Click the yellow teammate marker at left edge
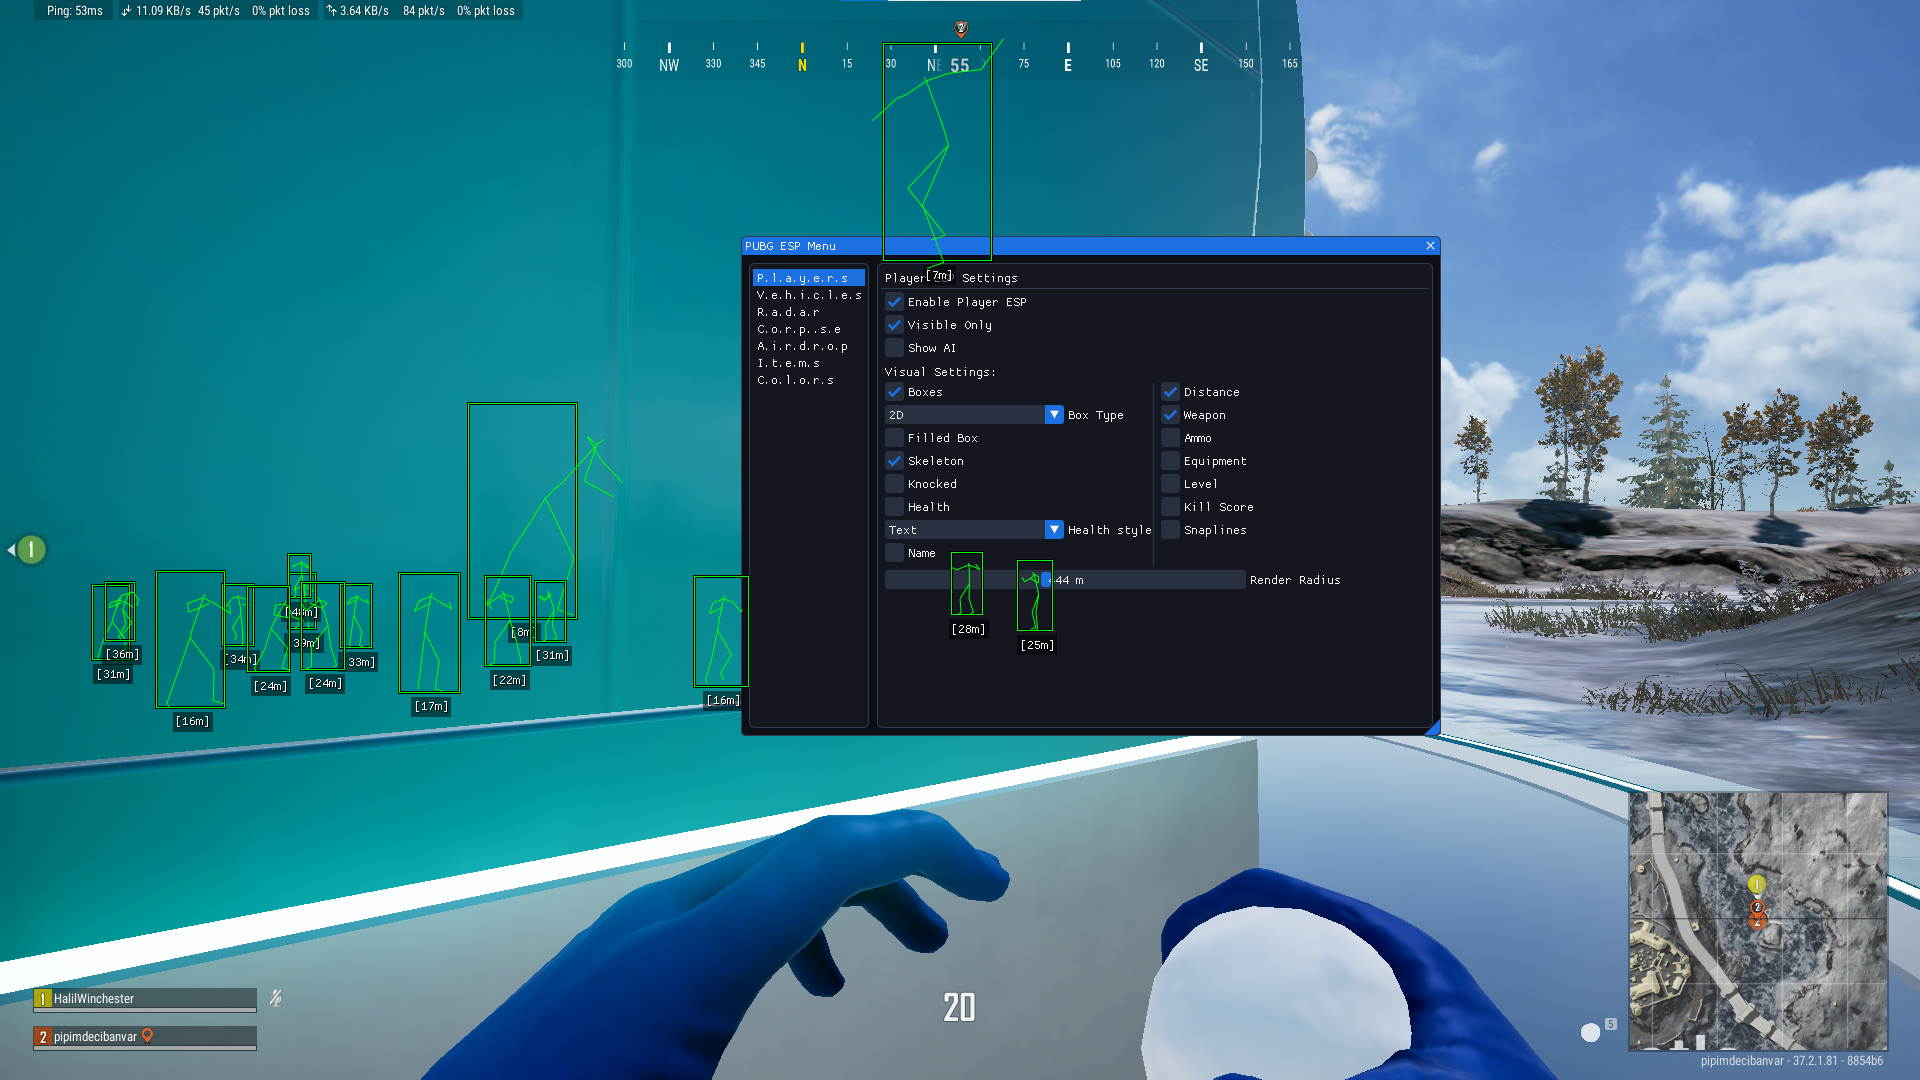This screenshot has width=1920, height=1080. (31, 550)
